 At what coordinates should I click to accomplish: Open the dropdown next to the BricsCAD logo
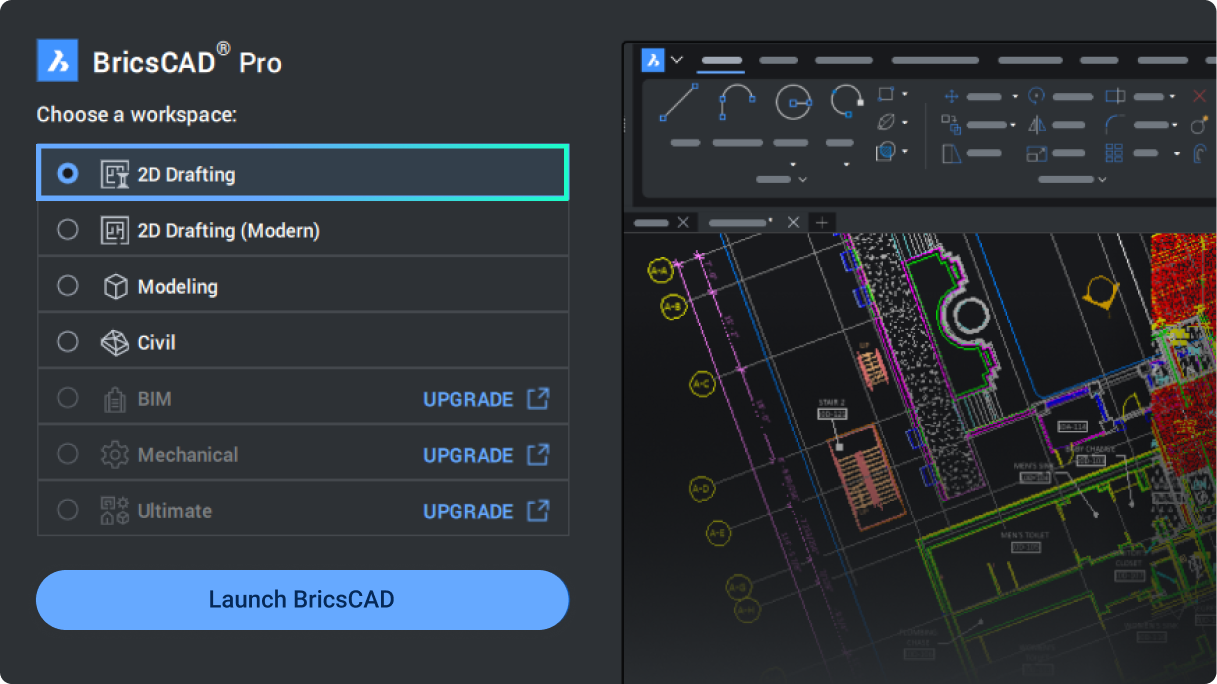point(677,59)
